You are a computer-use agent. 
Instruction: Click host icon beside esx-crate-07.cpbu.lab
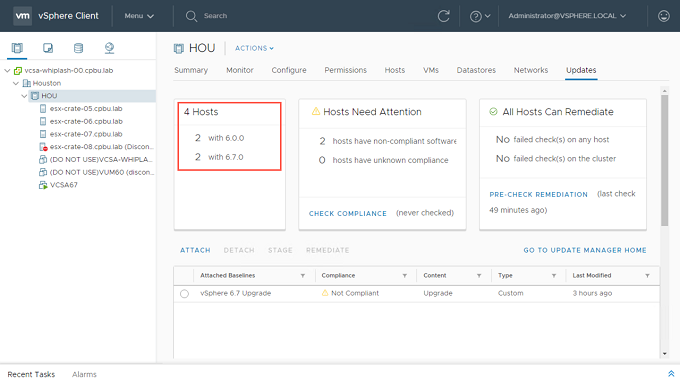(x=43, y=134)
